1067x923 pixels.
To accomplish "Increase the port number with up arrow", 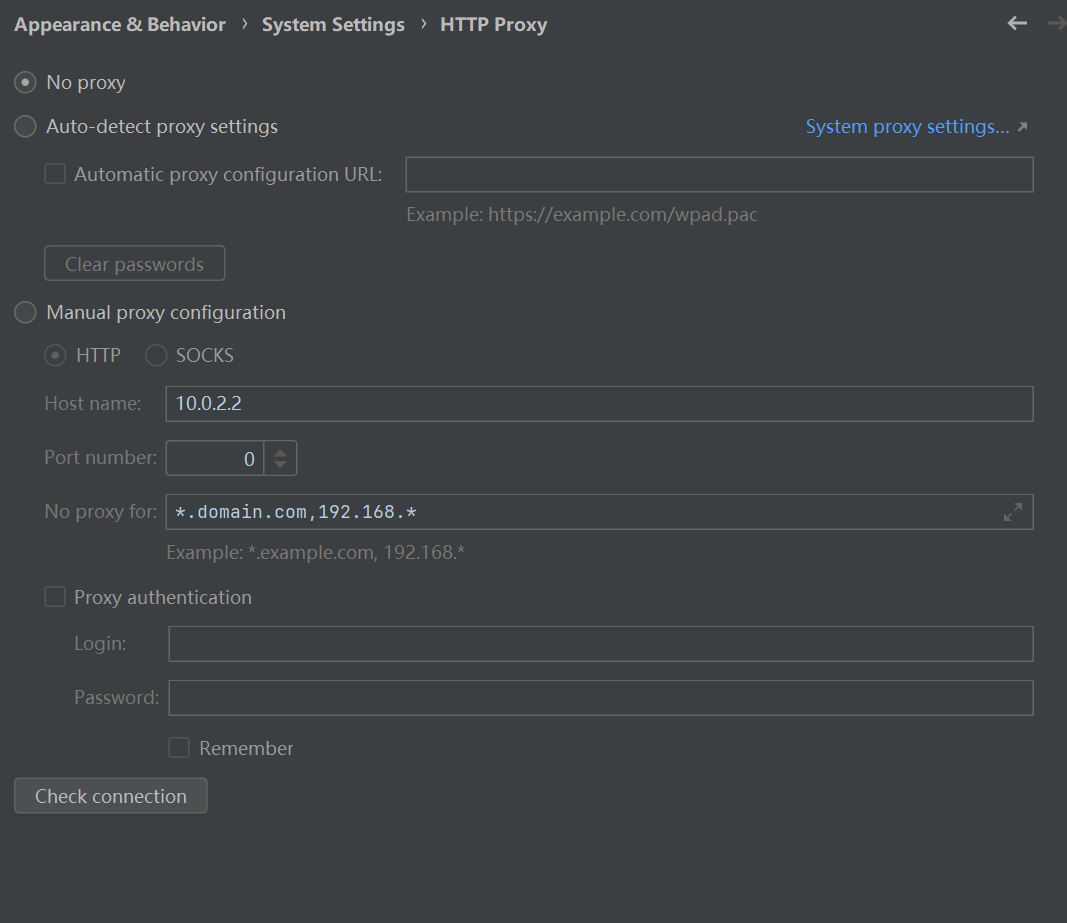I will pos(281,451).
